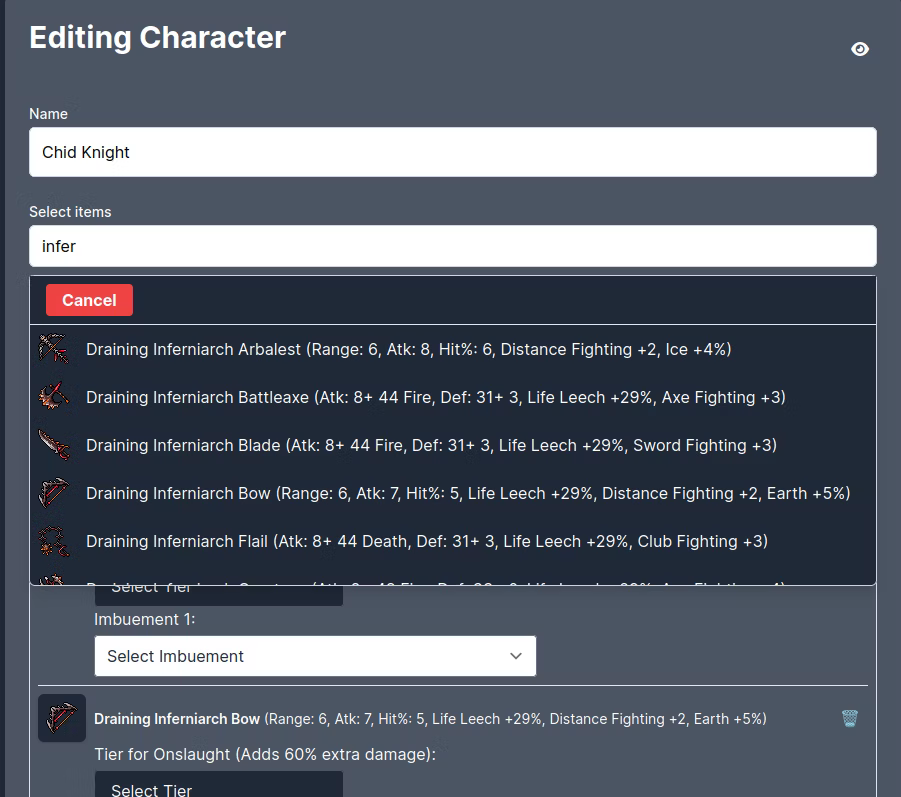Click the Blade sword icon
This screenshot has width=901, height=797.
point(53,445)
